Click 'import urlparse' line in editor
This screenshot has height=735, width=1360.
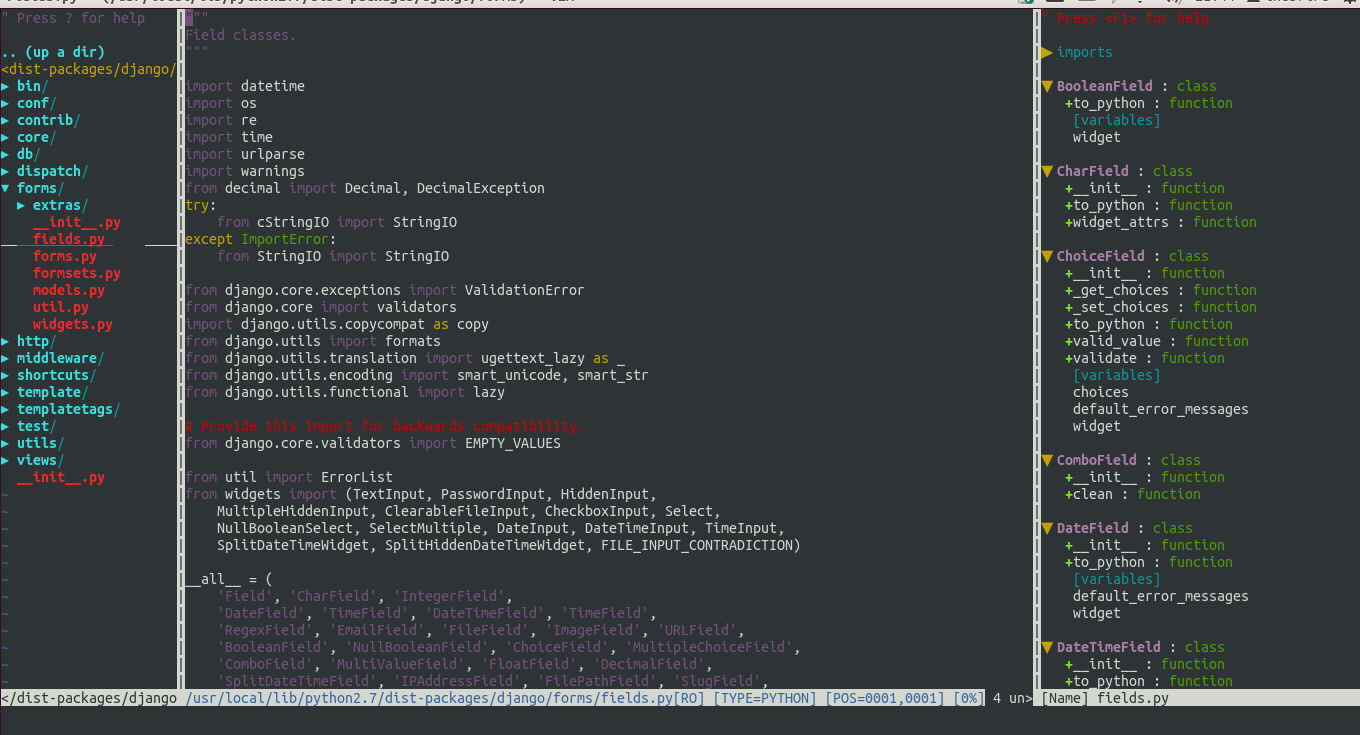(245, 154)
